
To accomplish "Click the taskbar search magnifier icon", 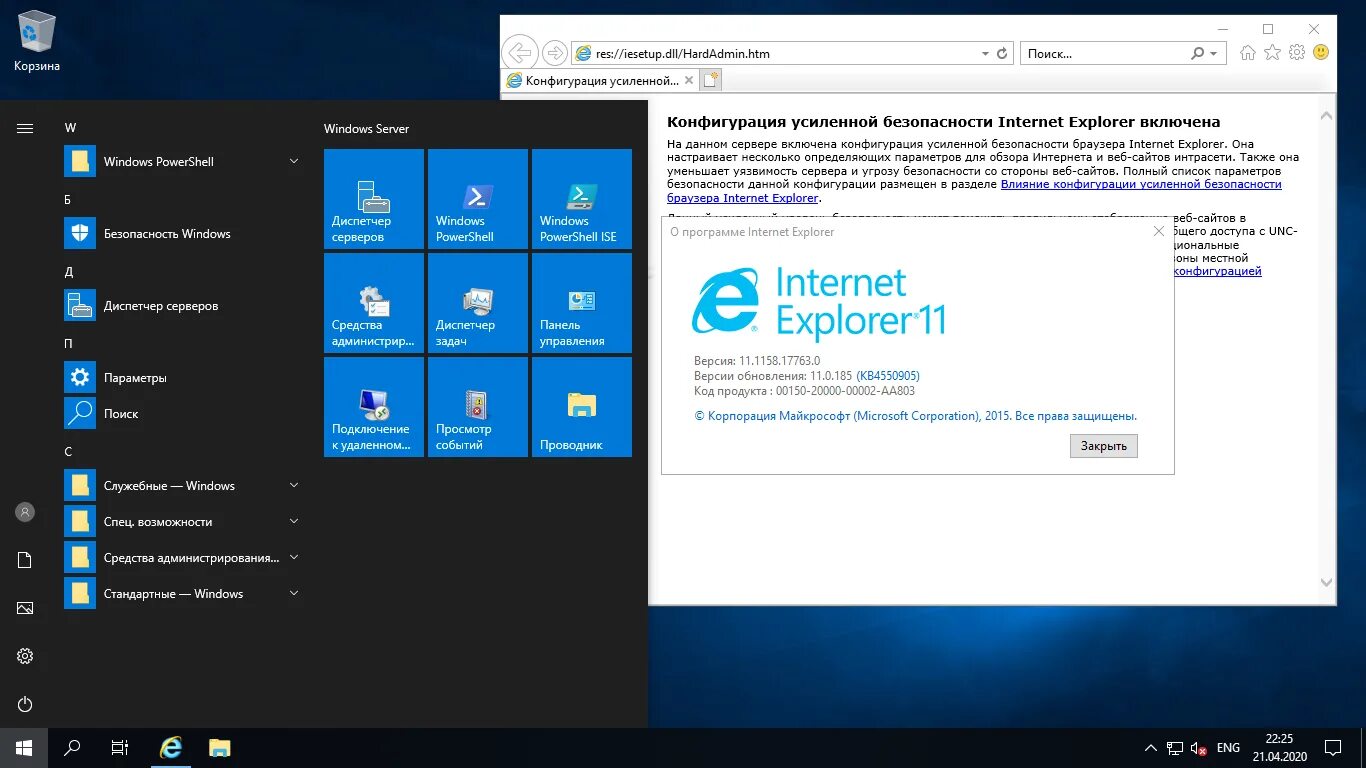I will [x=72, y=747].
